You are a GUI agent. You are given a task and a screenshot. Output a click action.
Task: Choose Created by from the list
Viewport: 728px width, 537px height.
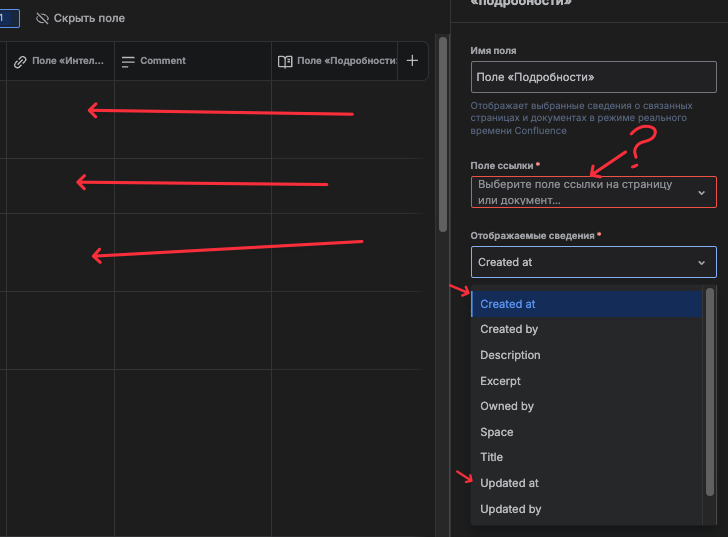pos(587,329)
